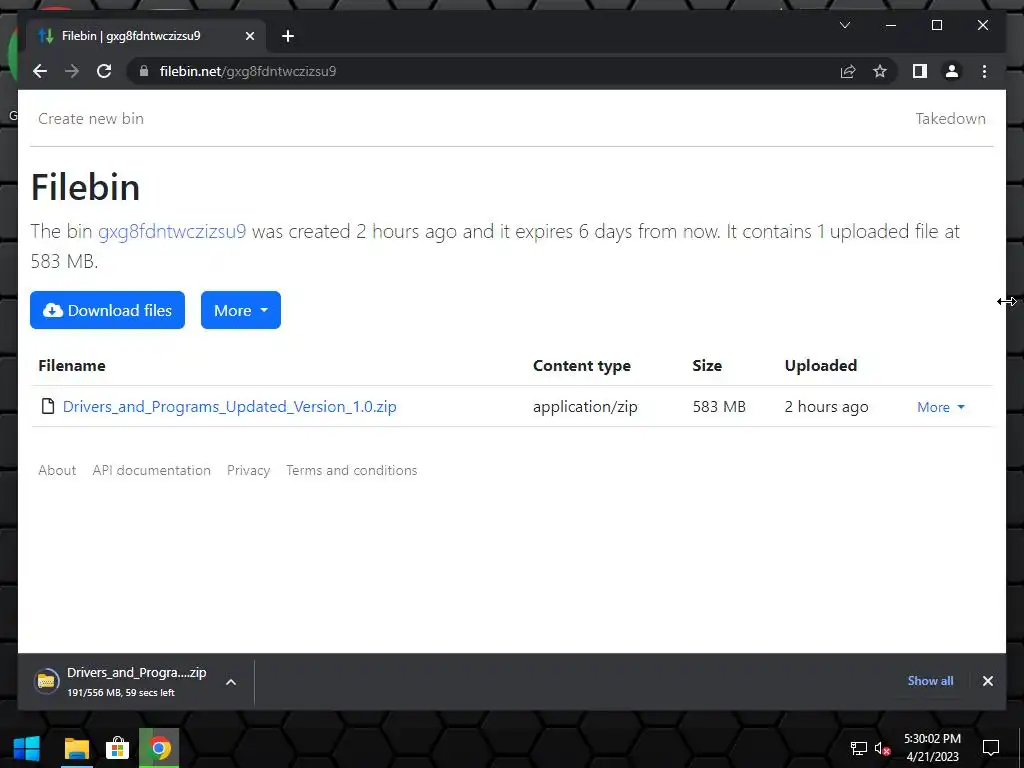This screenshot has width=1024, height=768.
Task: Click the application/zip content type cell
Action: [585, 406]
